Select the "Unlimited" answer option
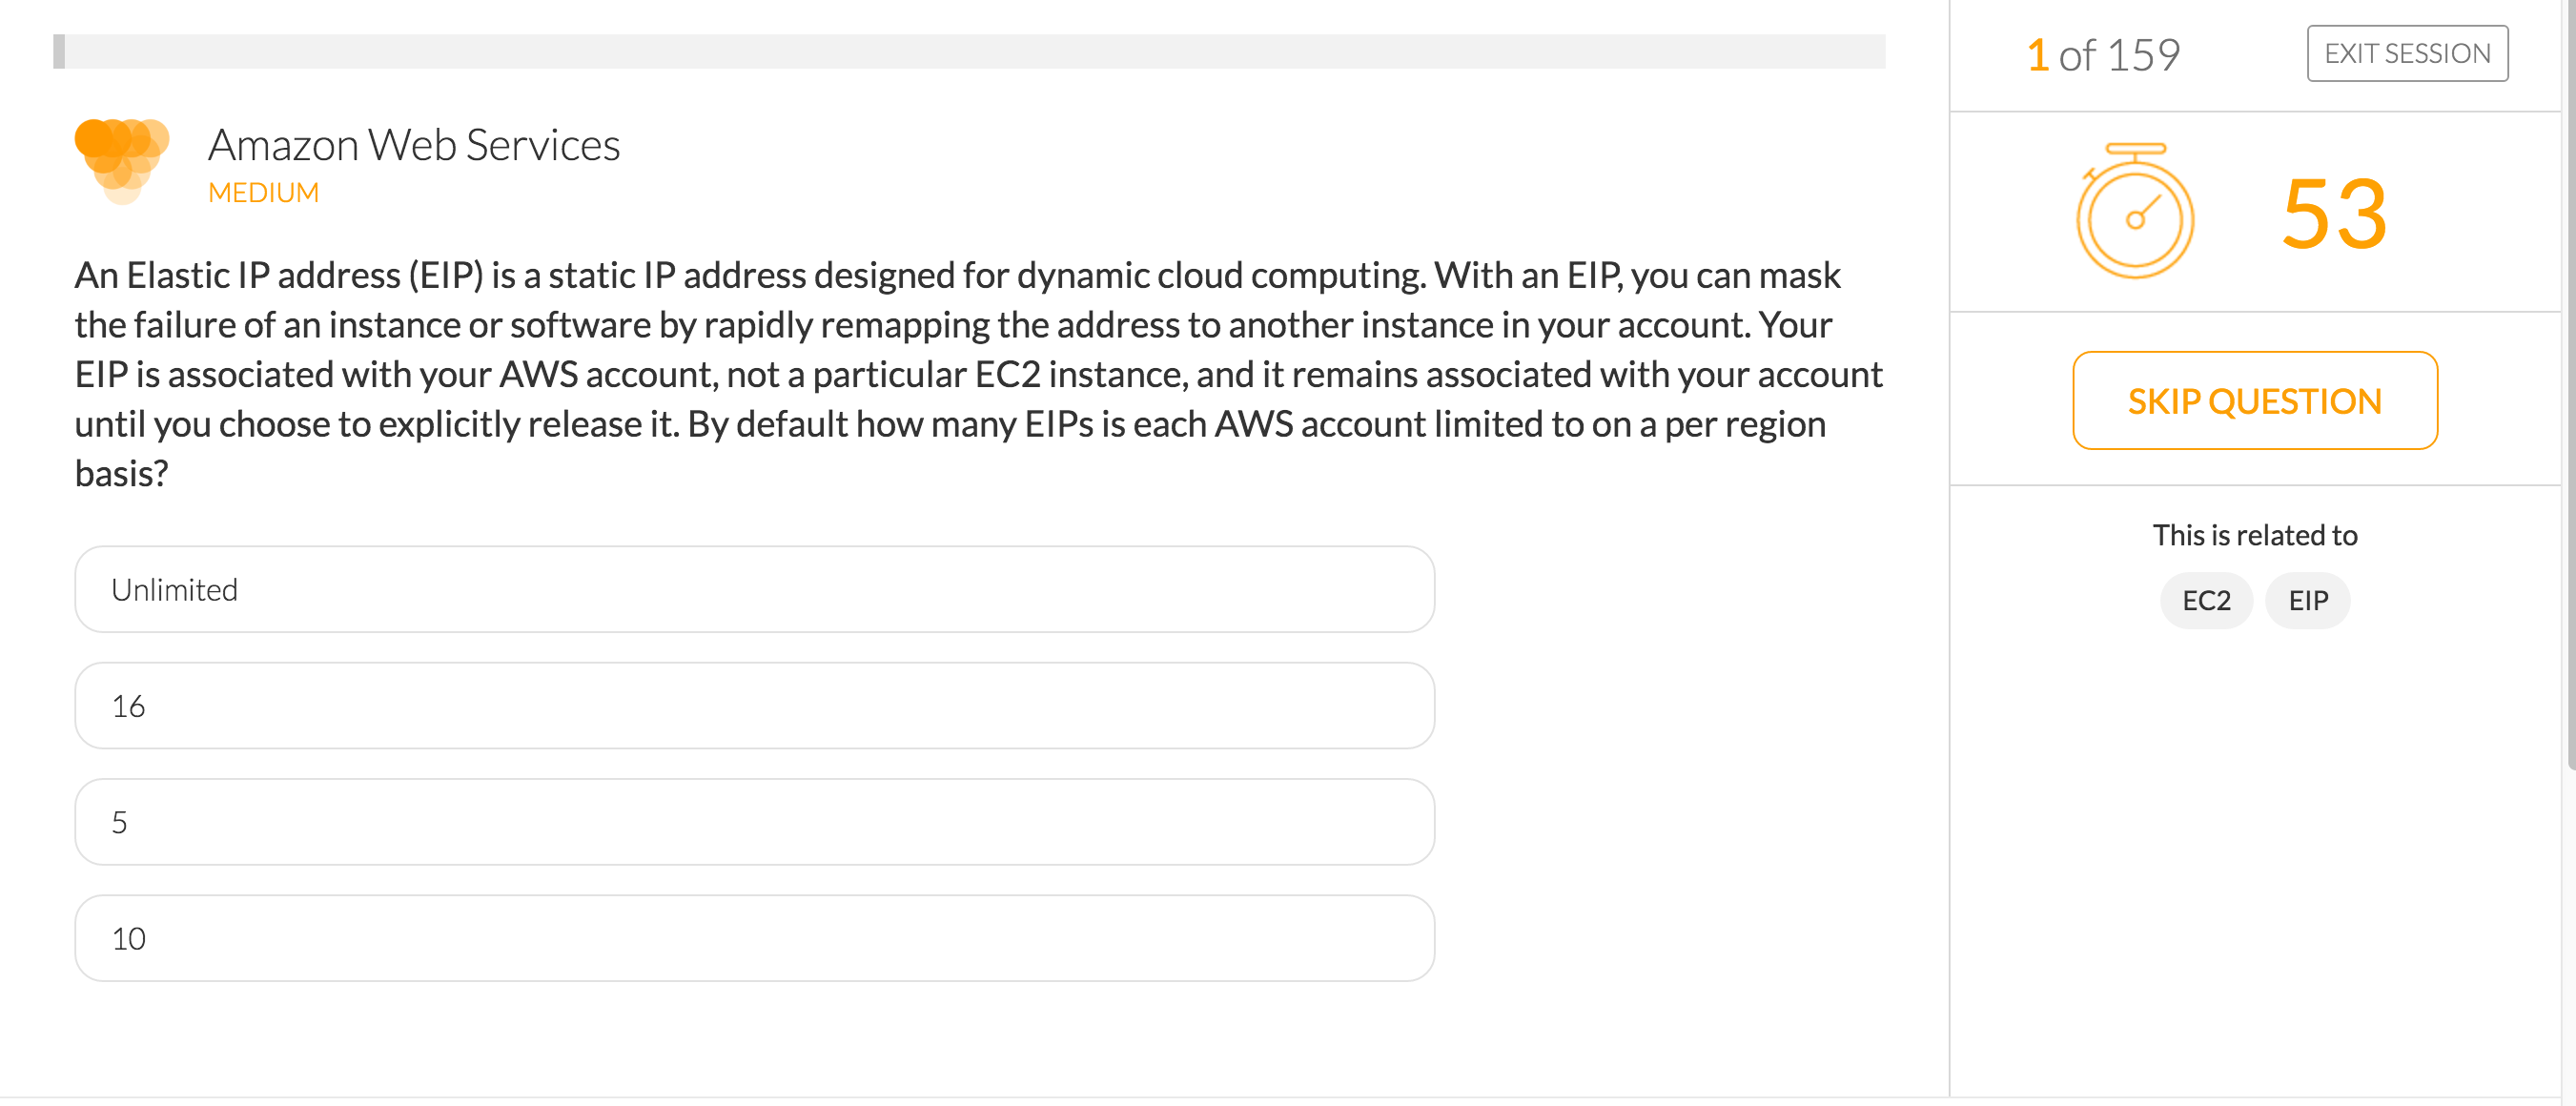The width and height of the screenshot is (2576, 1106). pyautogui.click(x=754, y=589)
